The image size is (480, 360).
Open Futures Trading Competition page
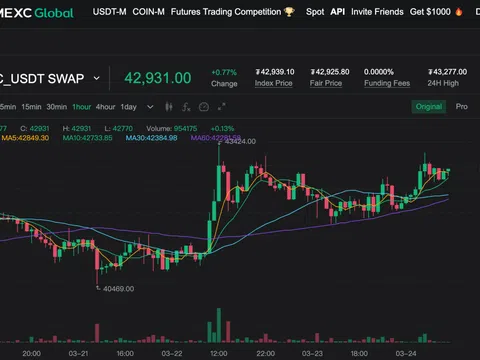click(226, 12)
